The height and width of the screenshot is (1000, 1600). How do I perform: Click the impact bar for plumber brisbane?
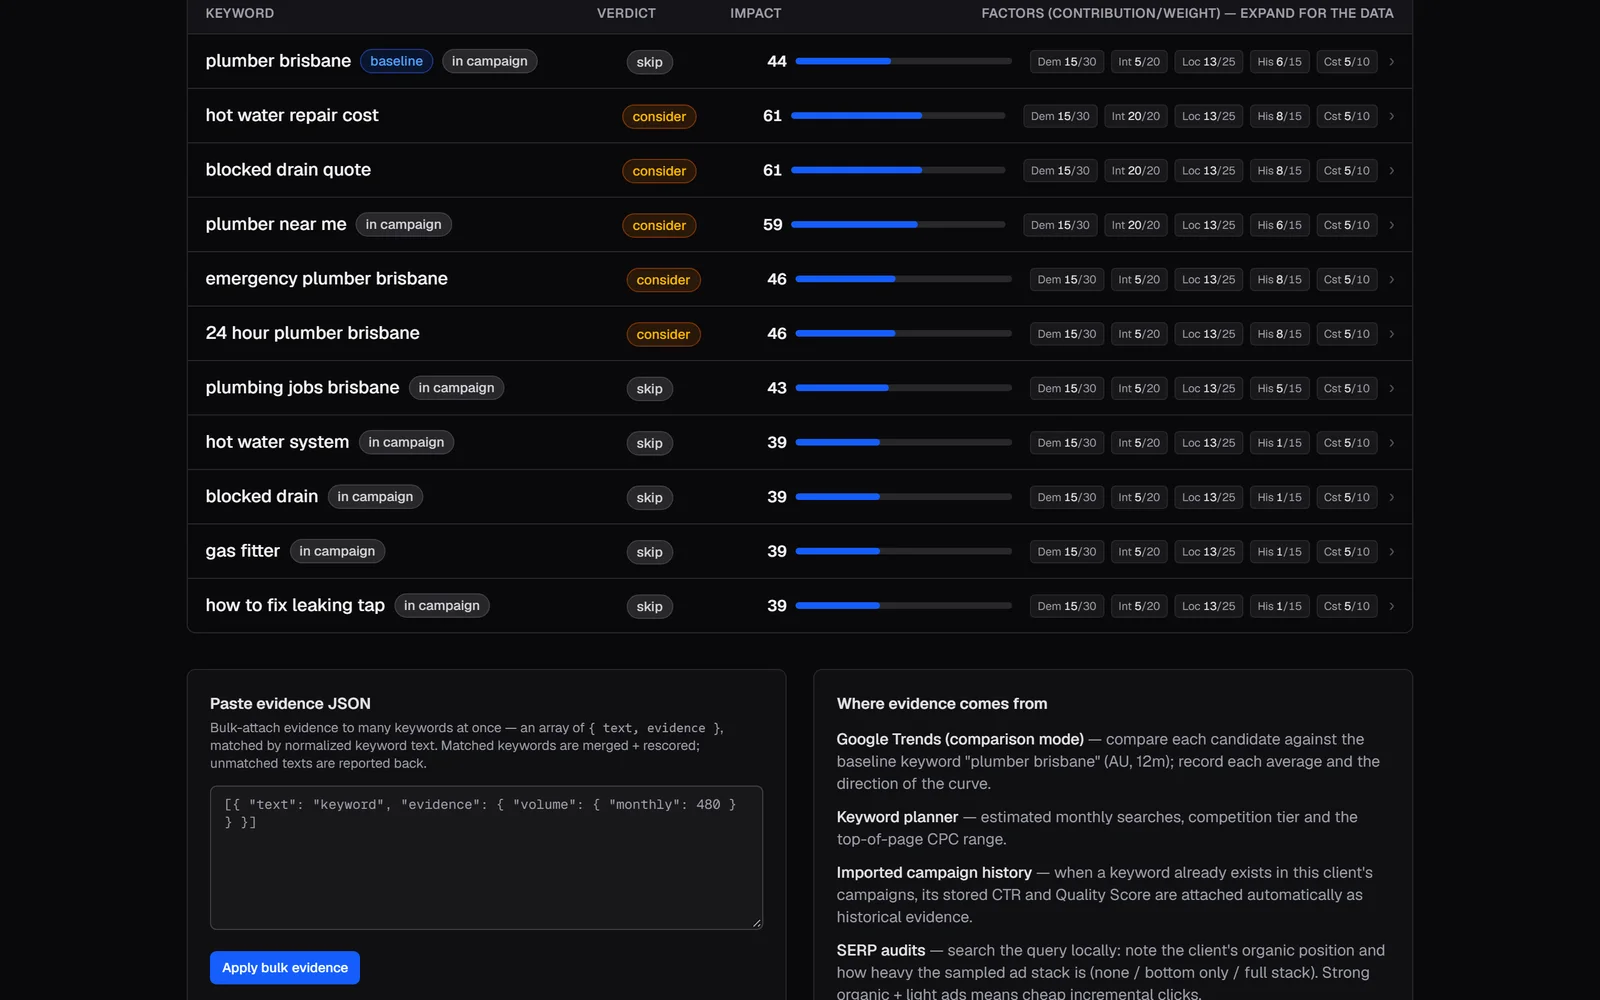(x=903, y=61)
